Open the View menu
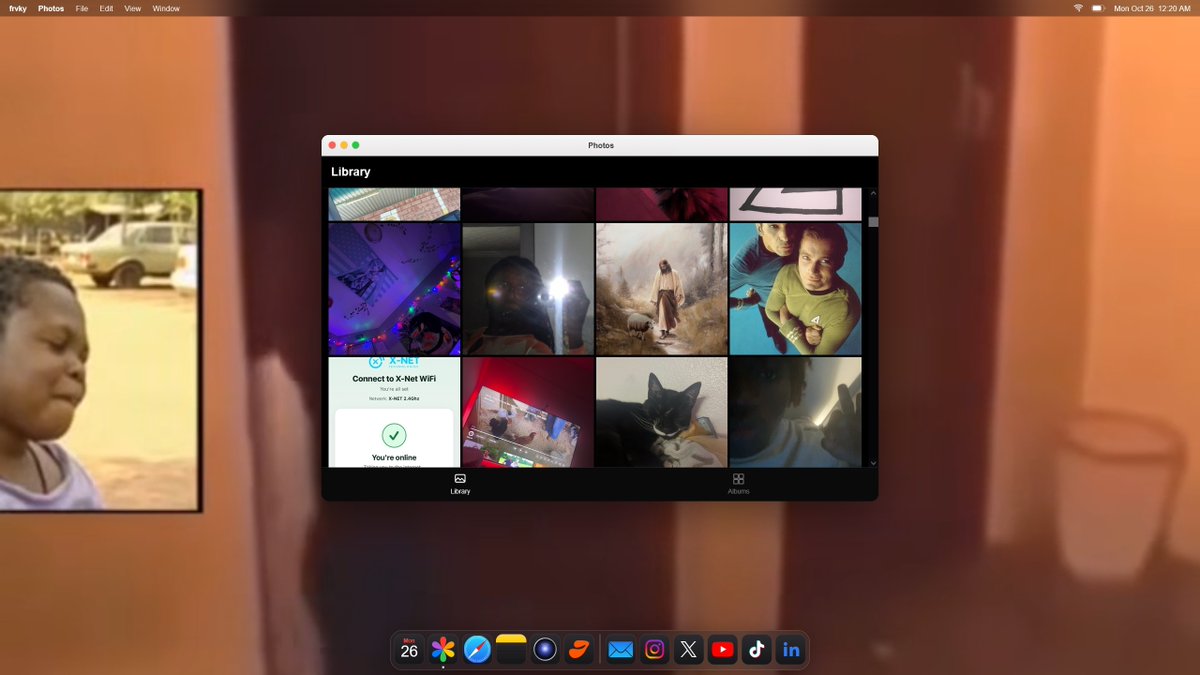Viewport: 1200px width, 675px height. coord(133,8)
